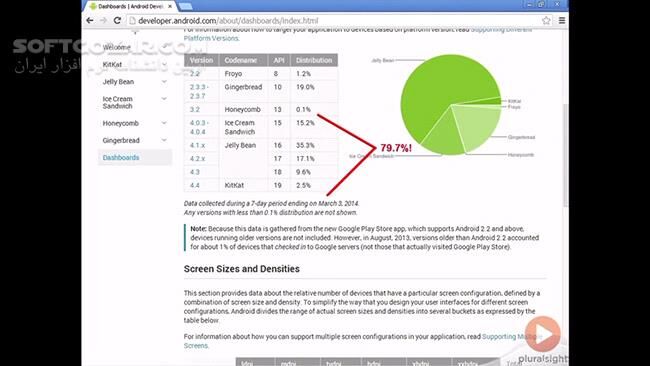Click the Version column header
Viewport: 650px width, 366px height.
(201, 60)
